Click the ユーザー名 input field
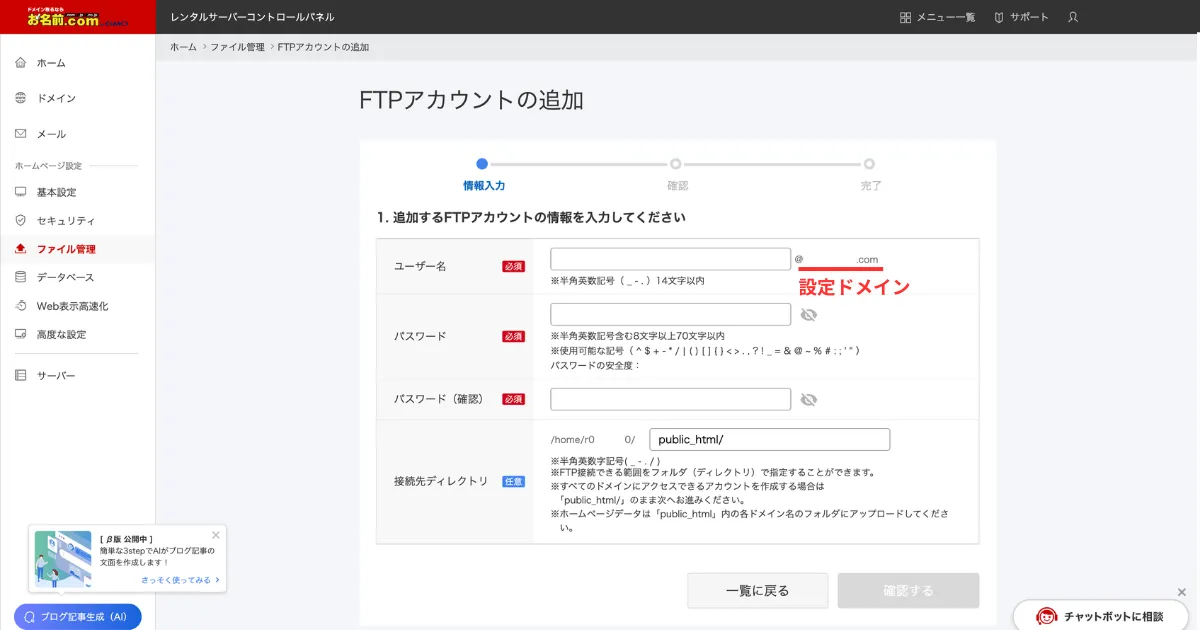 [x=670, y=260]
